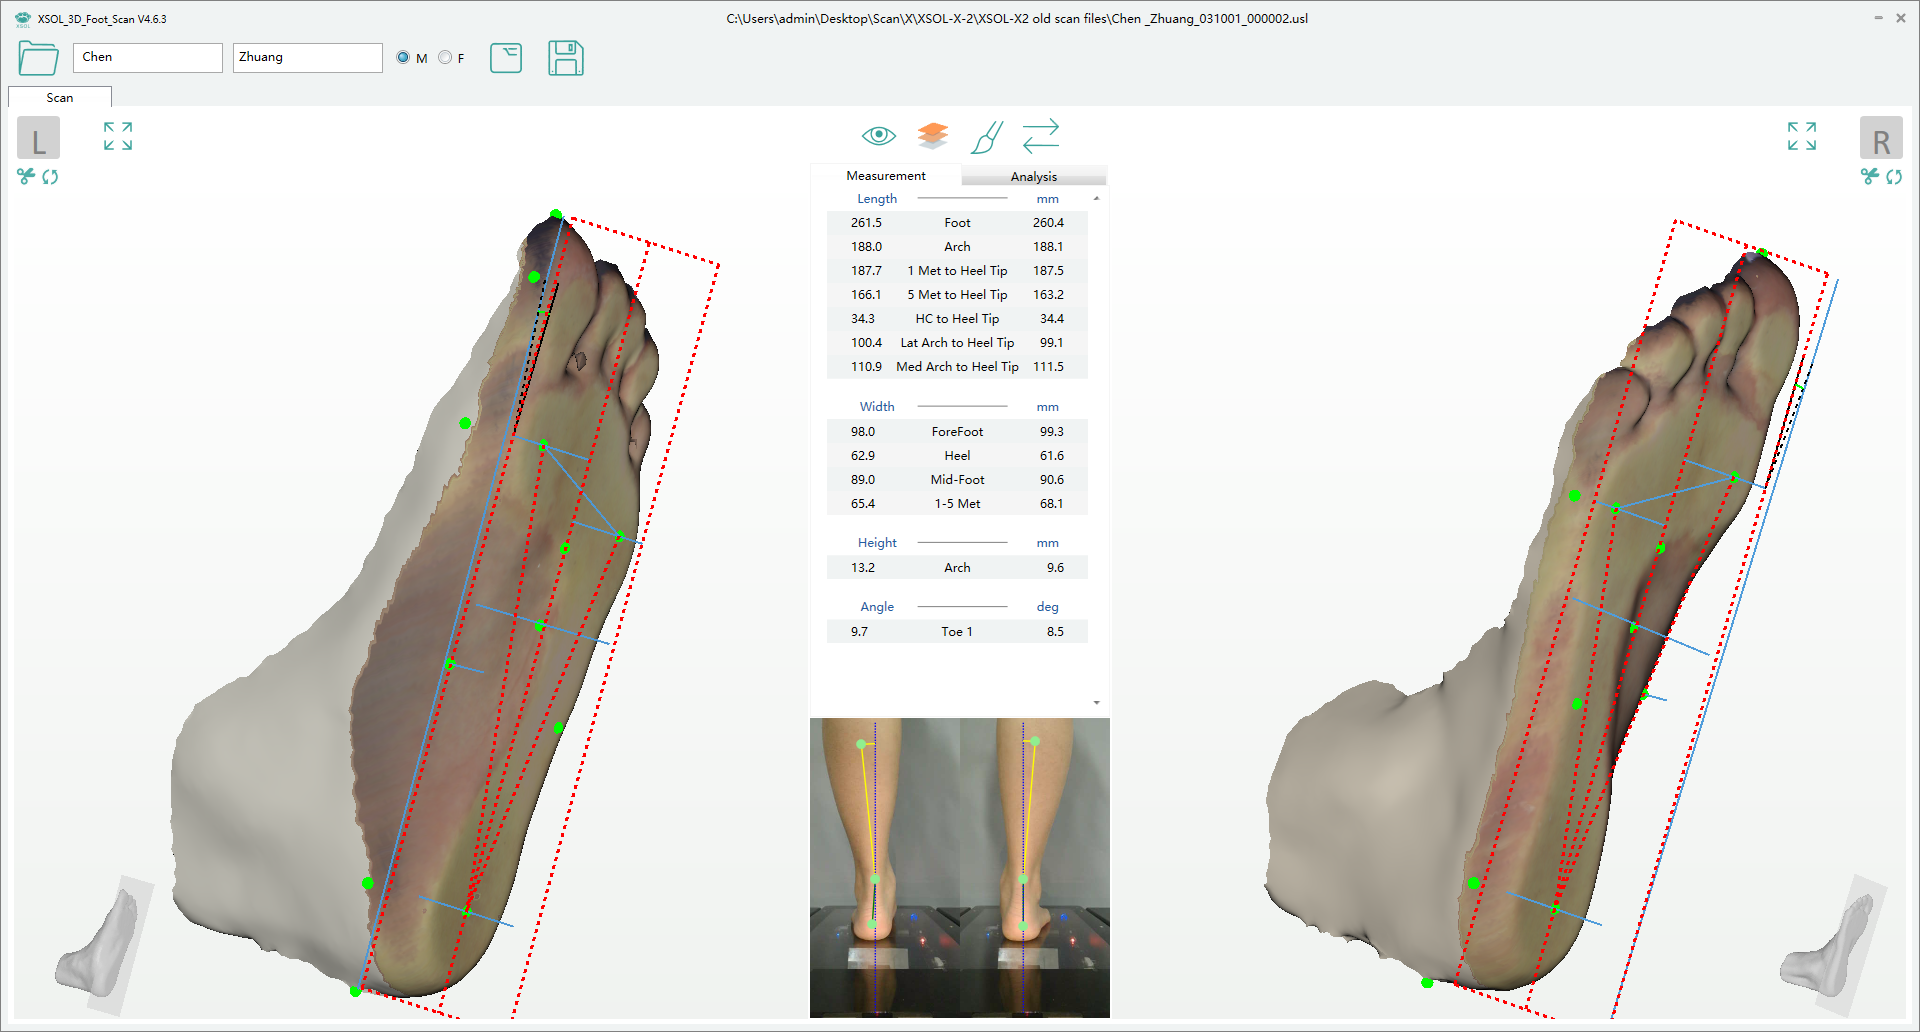The image size is (1920, 1032).
Task: Open the folder icon to load scan
Action: pos(38,58)
